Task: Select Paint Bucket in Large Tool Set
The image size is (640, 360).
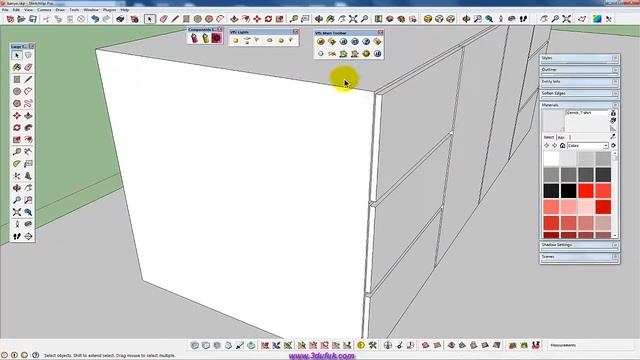Action: pyautogui.click(x=17, y=67)
